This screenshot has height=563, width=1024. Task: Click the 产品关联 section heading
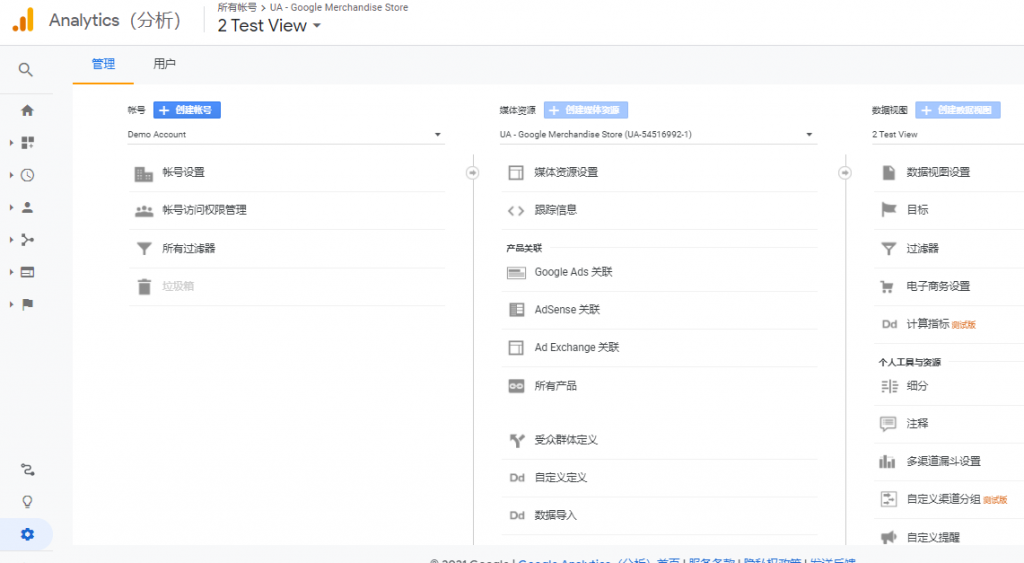coord(524,248)
